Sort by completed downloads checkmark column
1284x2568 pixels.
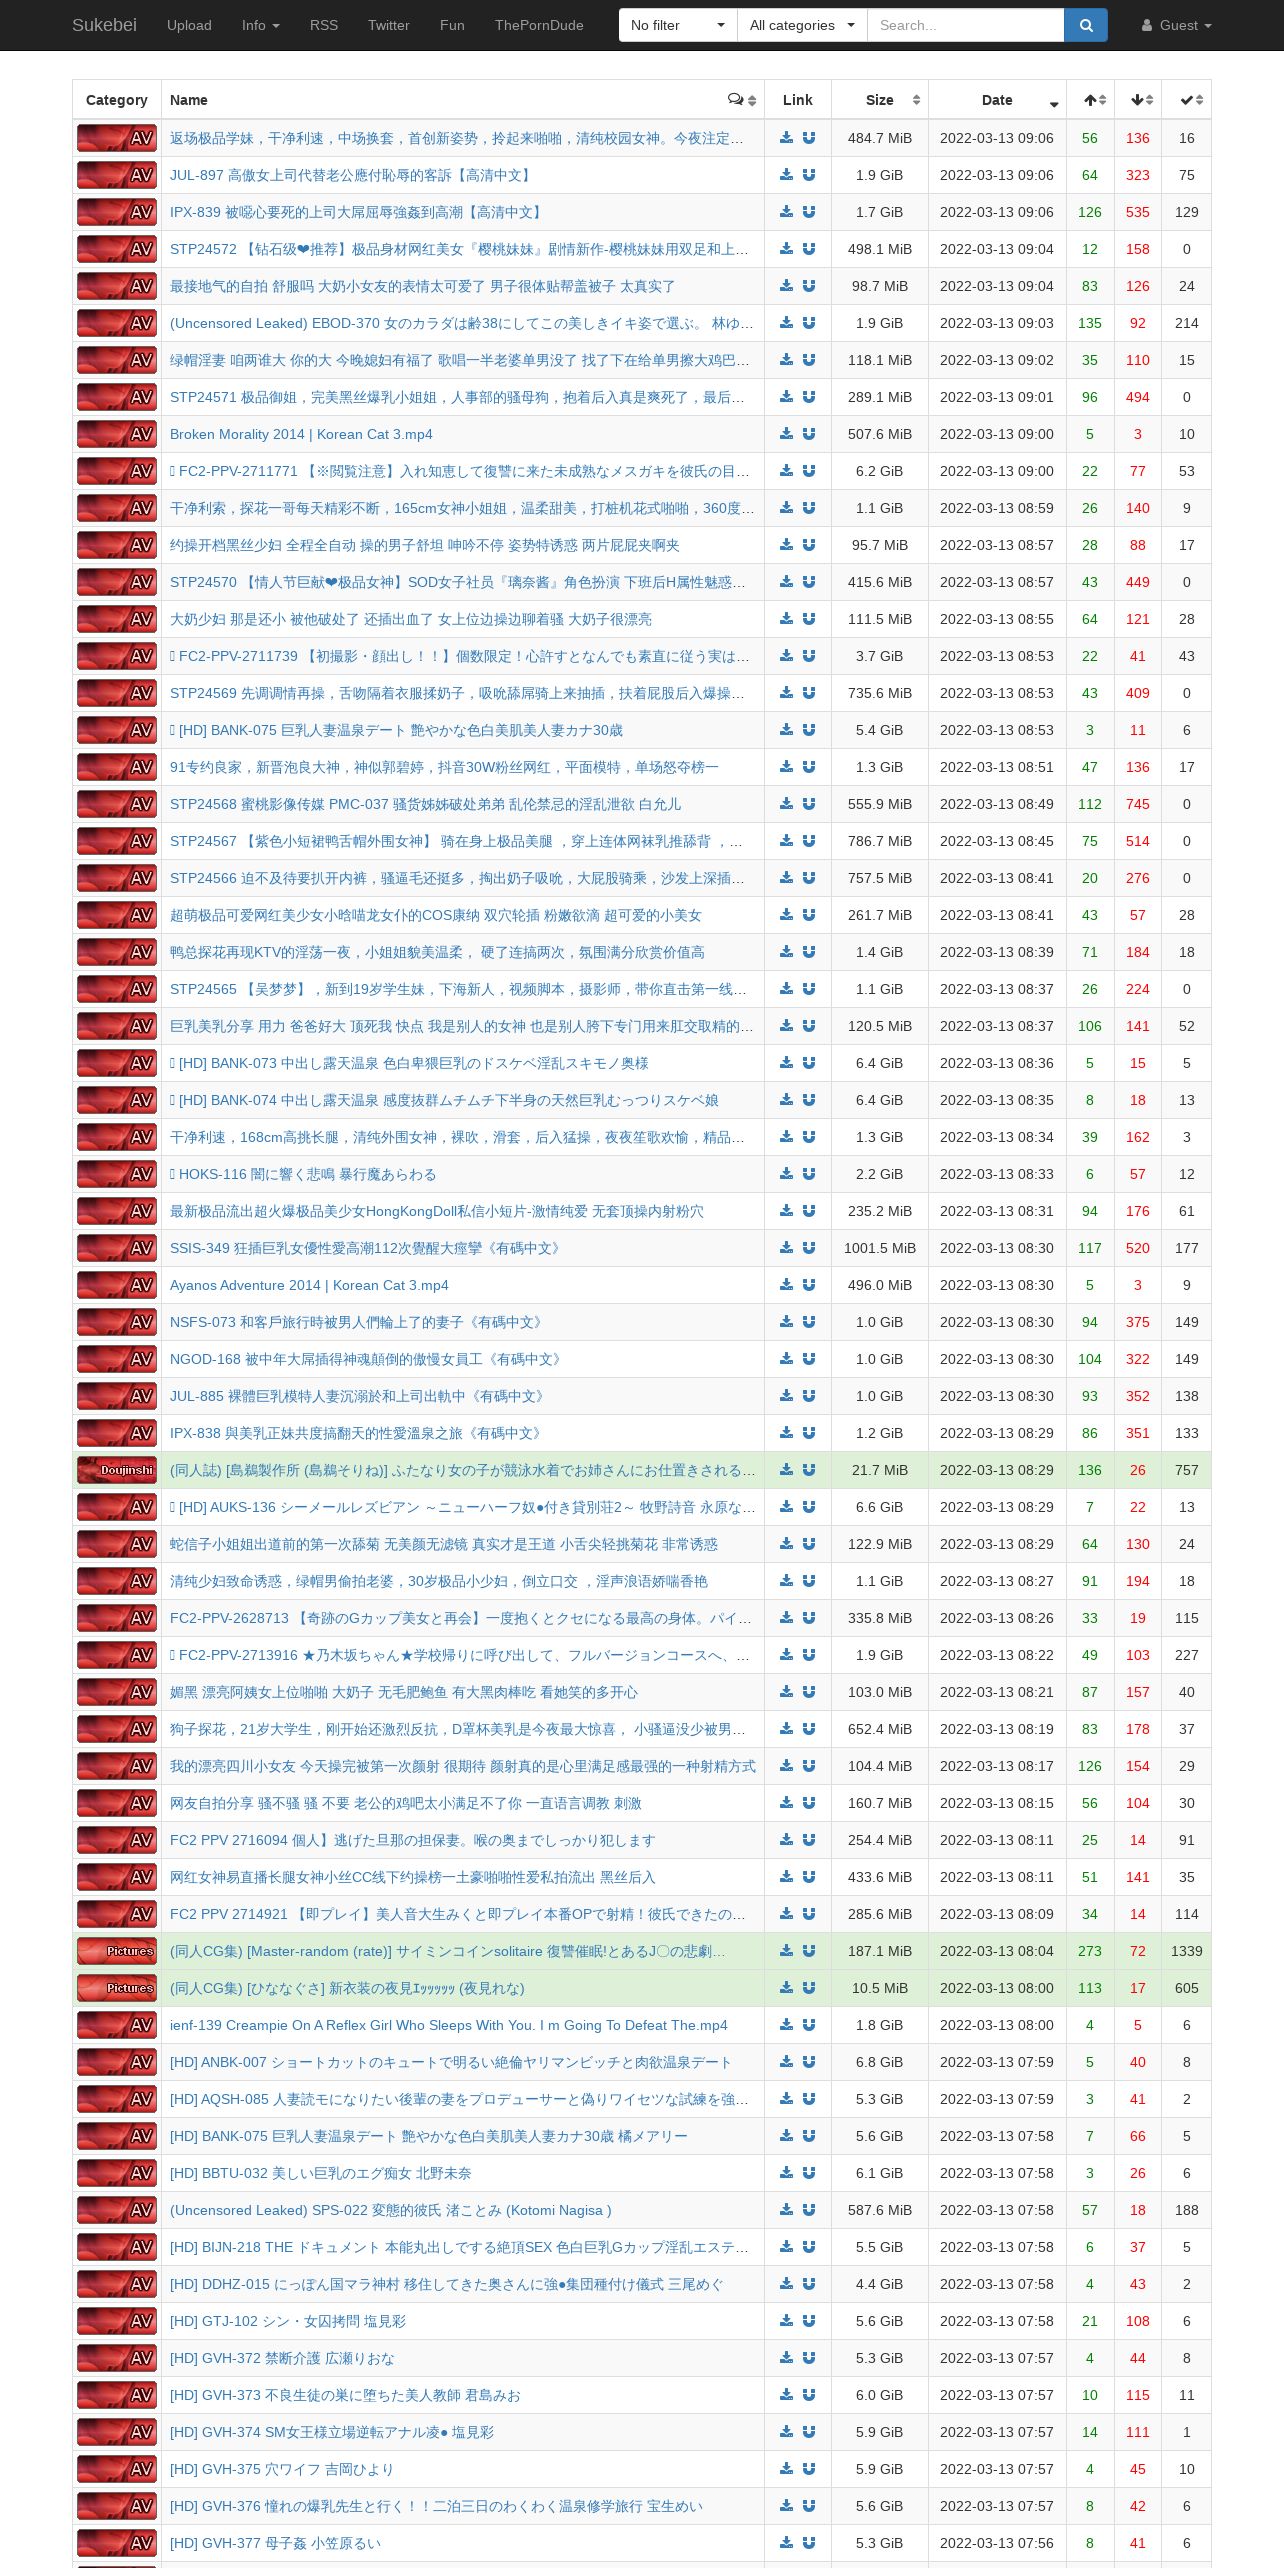click(x=1187, y=100)
